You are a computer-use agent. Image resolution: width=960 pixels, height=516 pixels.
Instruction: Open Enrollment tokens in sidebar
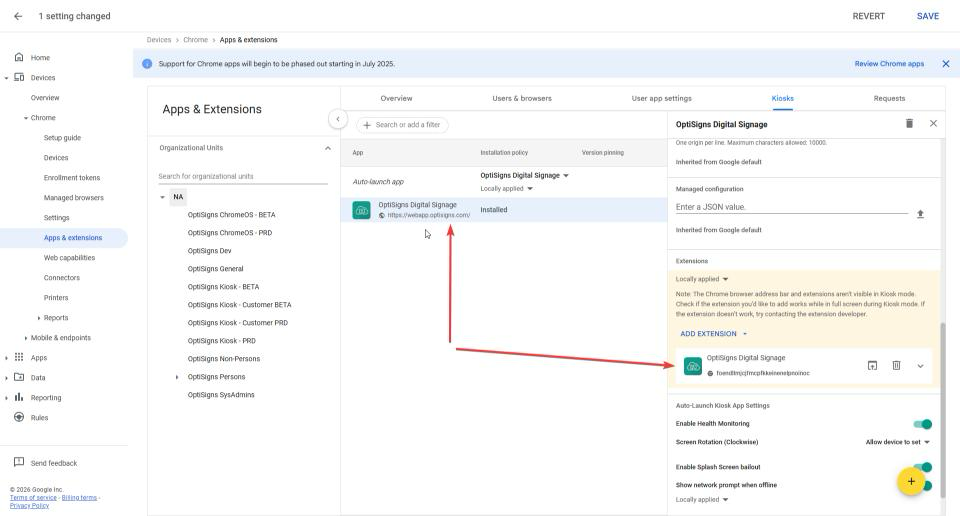coord(72,178)
